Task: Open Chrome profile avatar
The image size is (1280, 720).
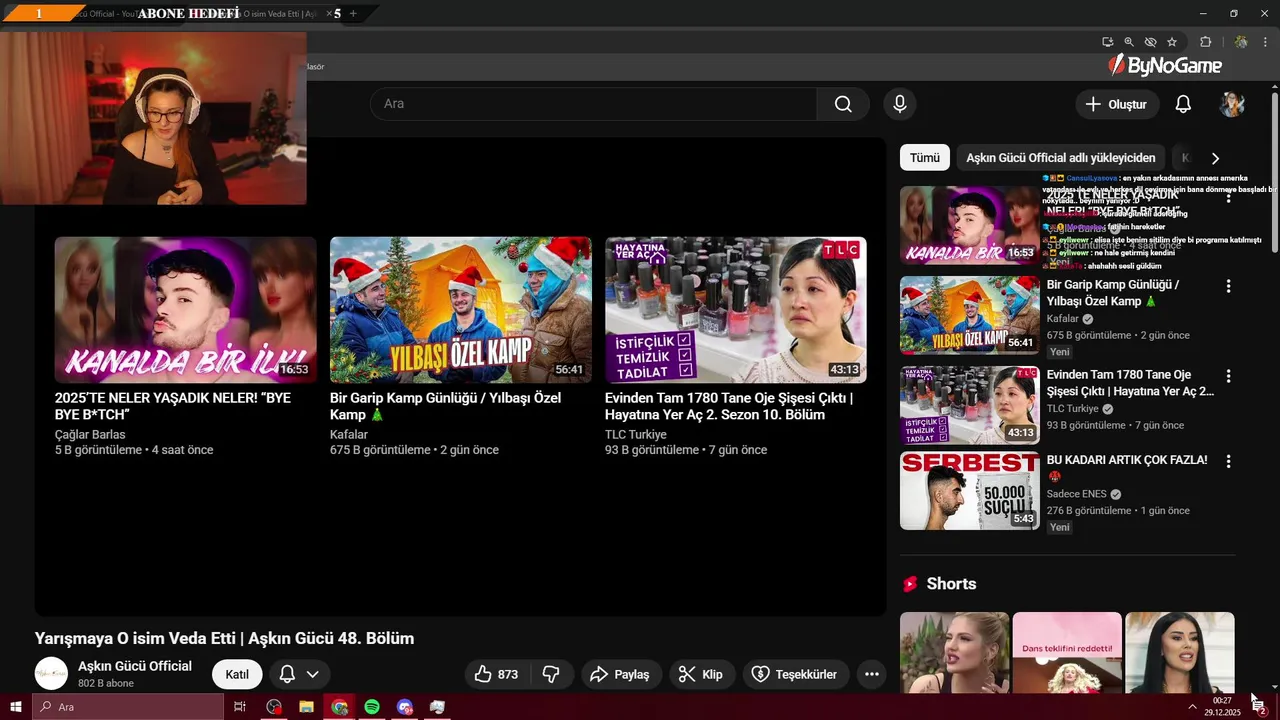Action: [1241, 42]
